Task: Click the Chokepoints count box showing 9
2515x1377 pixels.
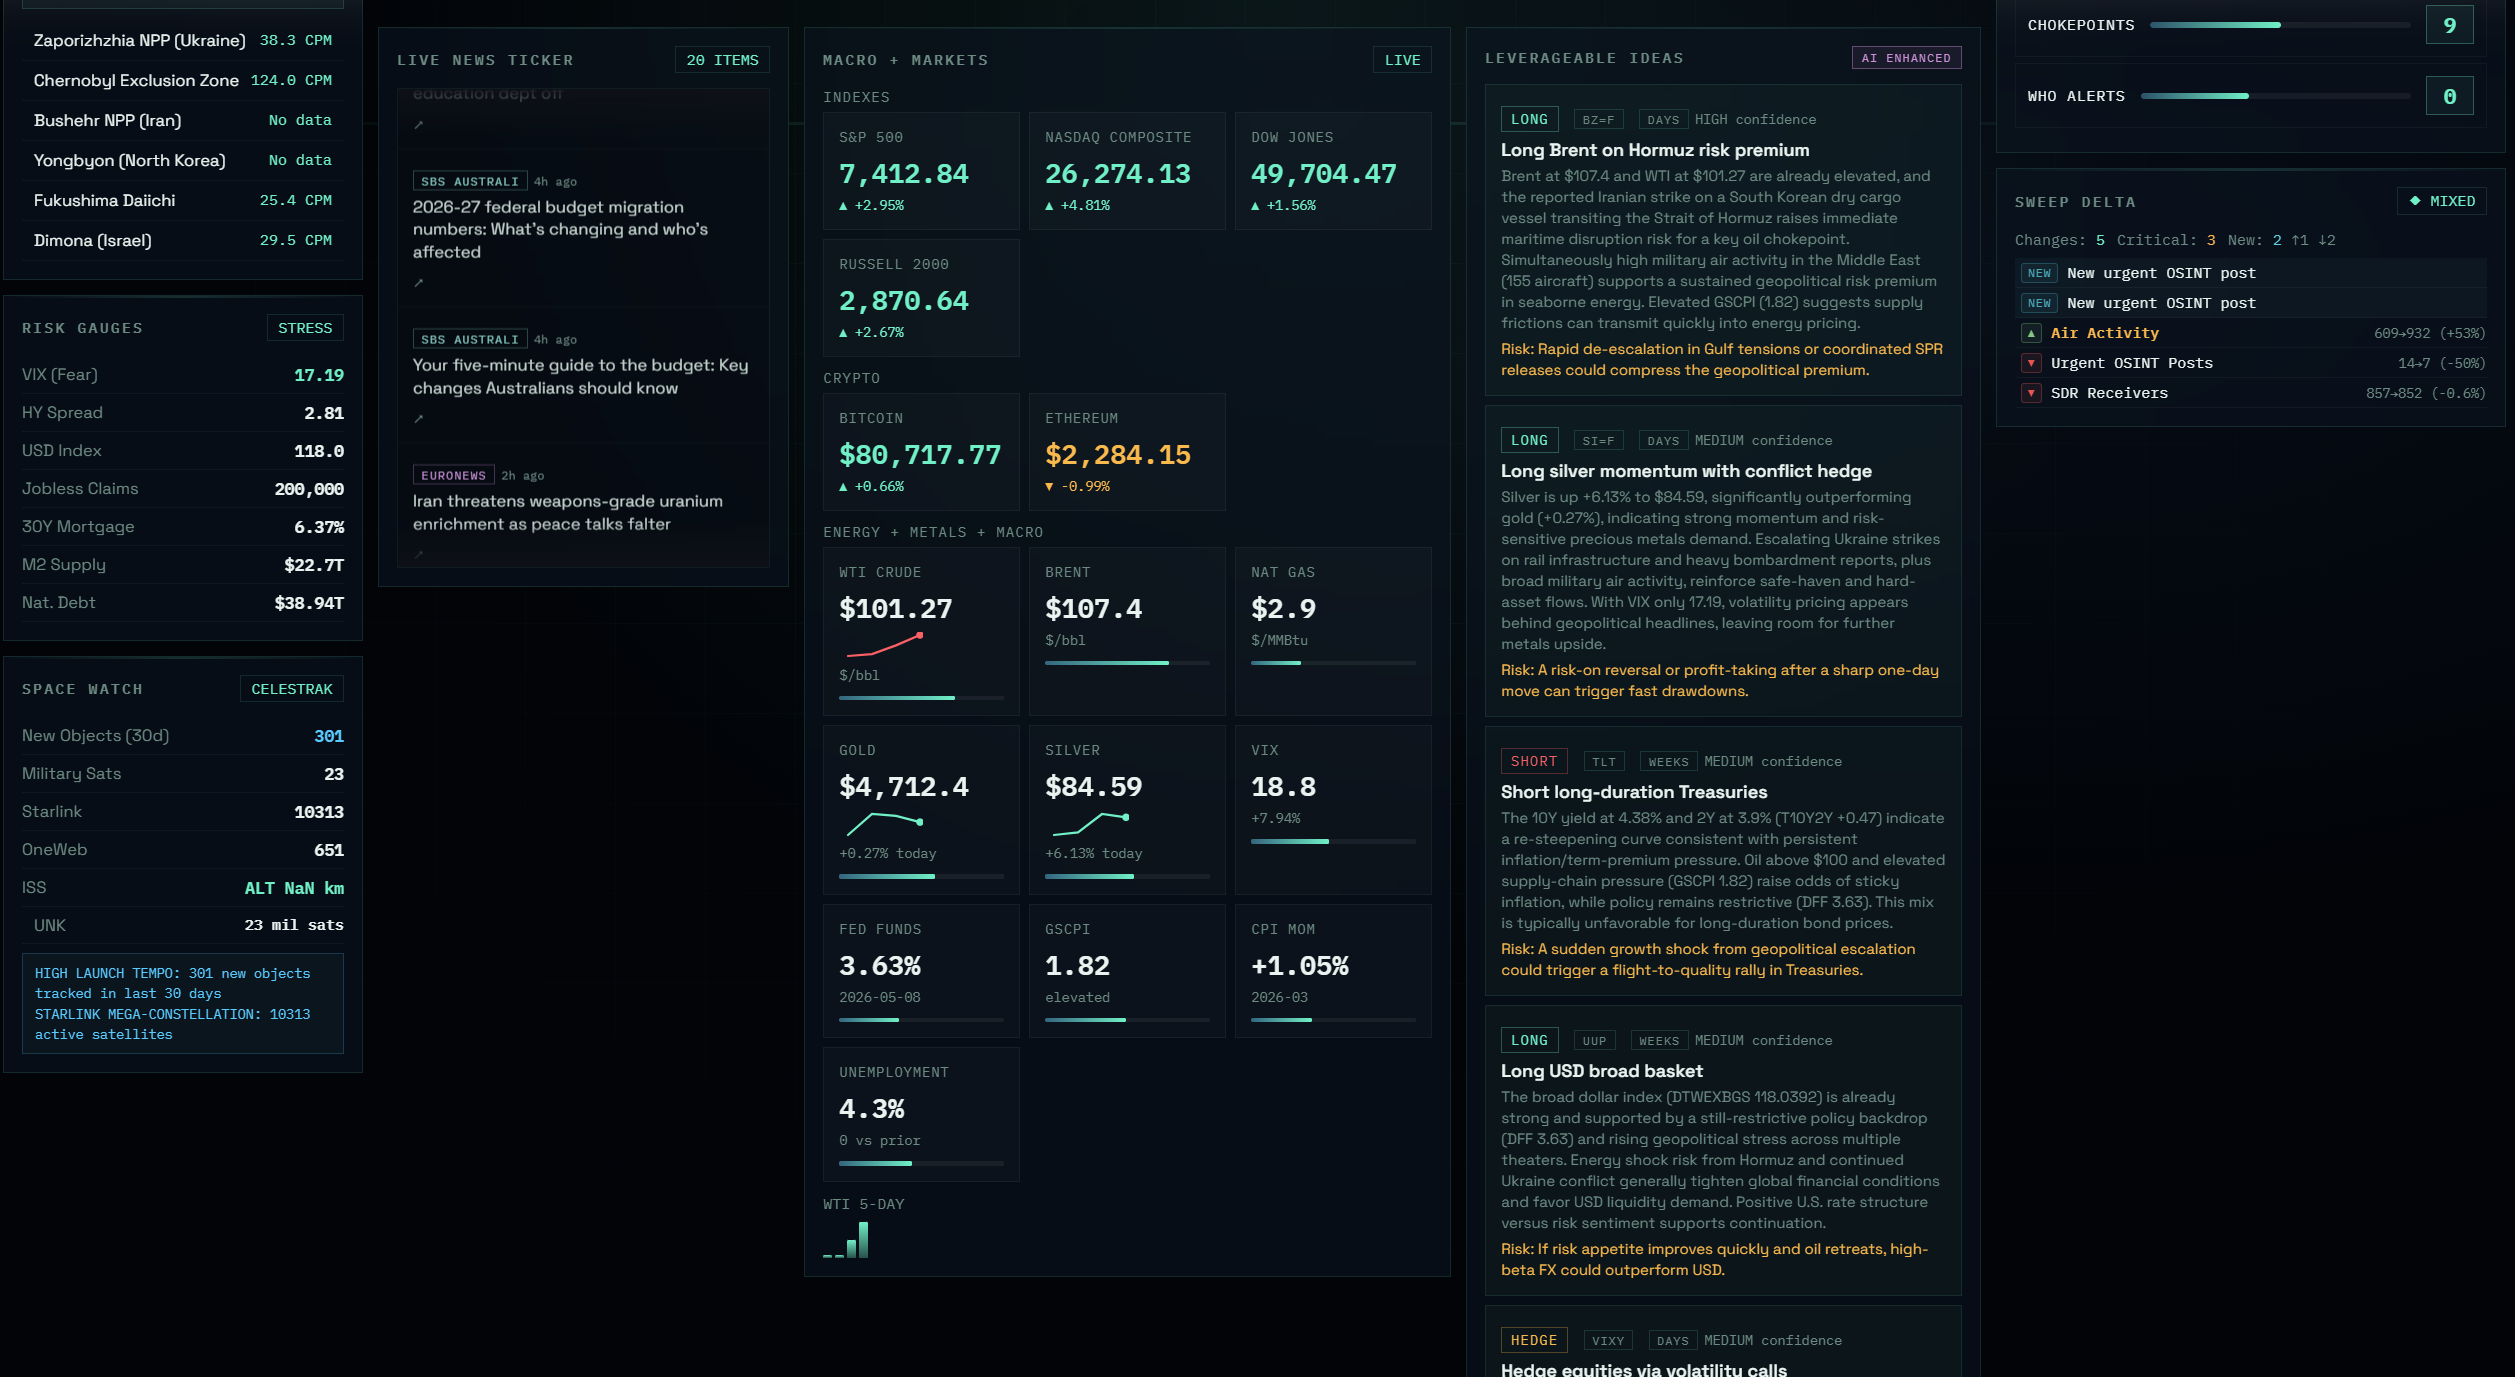Action: coord(2450,25)
